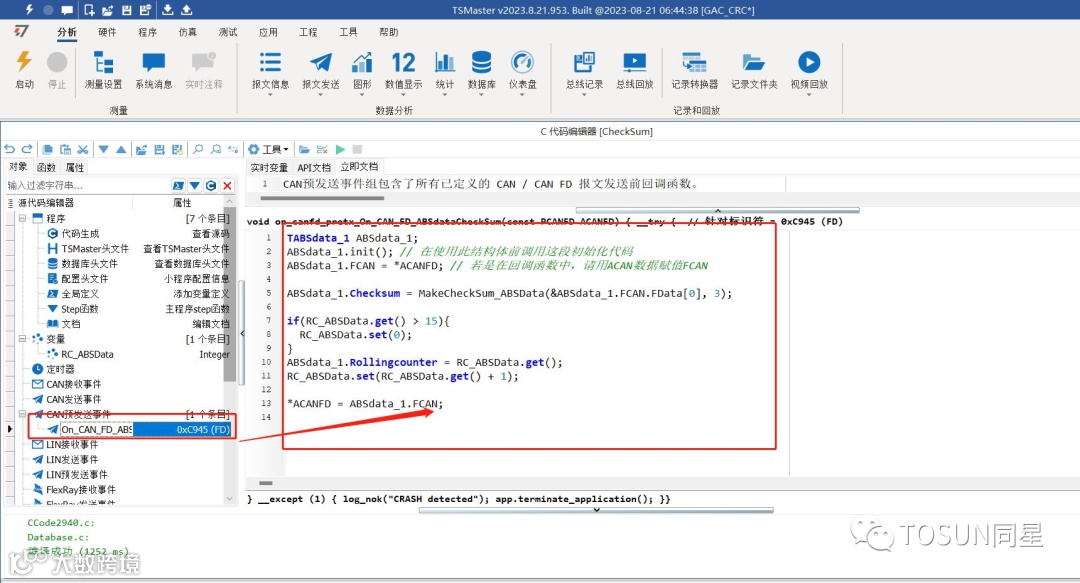Click the object tree vertical scrollbar
This screenshot has width=1080, height=583.
[x=229, y=294]
